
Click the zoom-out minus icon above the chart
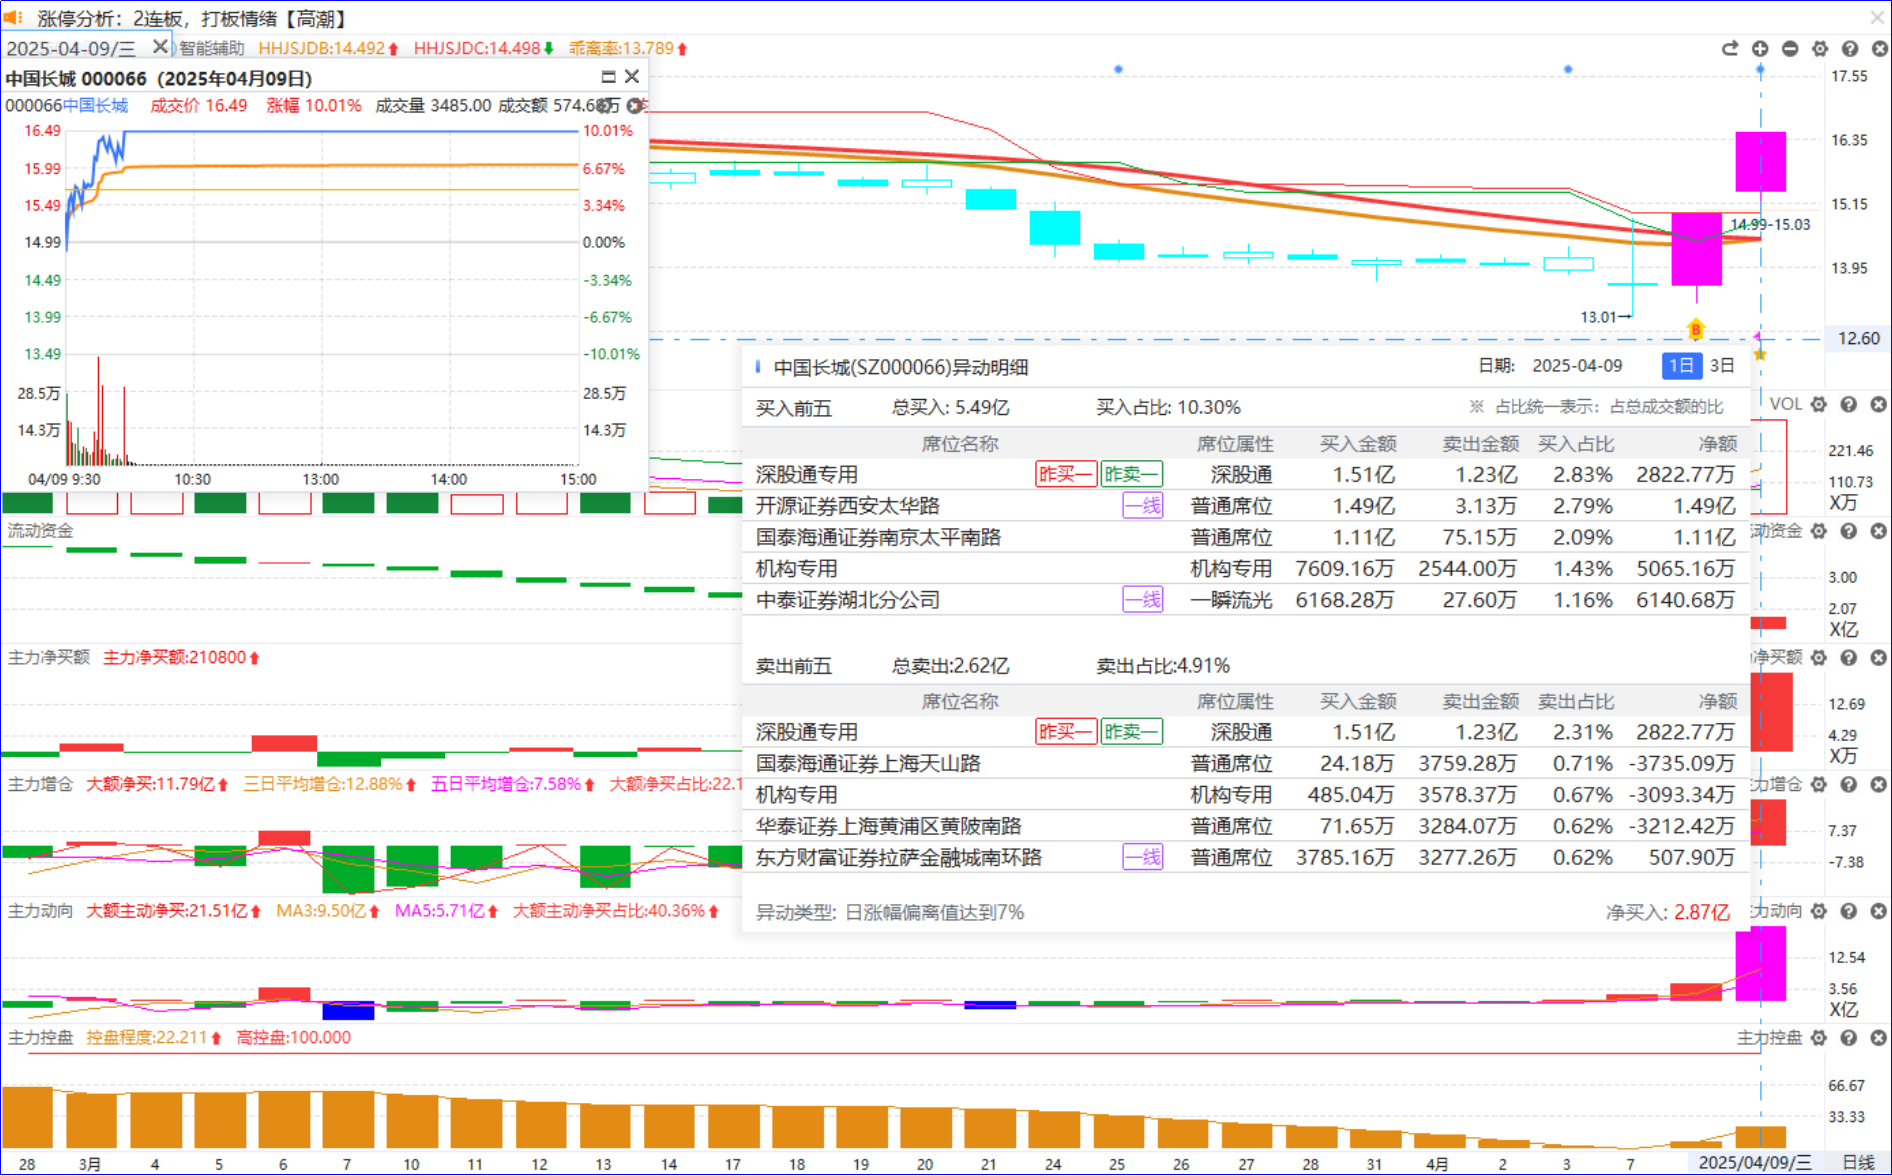(1790, 48)
